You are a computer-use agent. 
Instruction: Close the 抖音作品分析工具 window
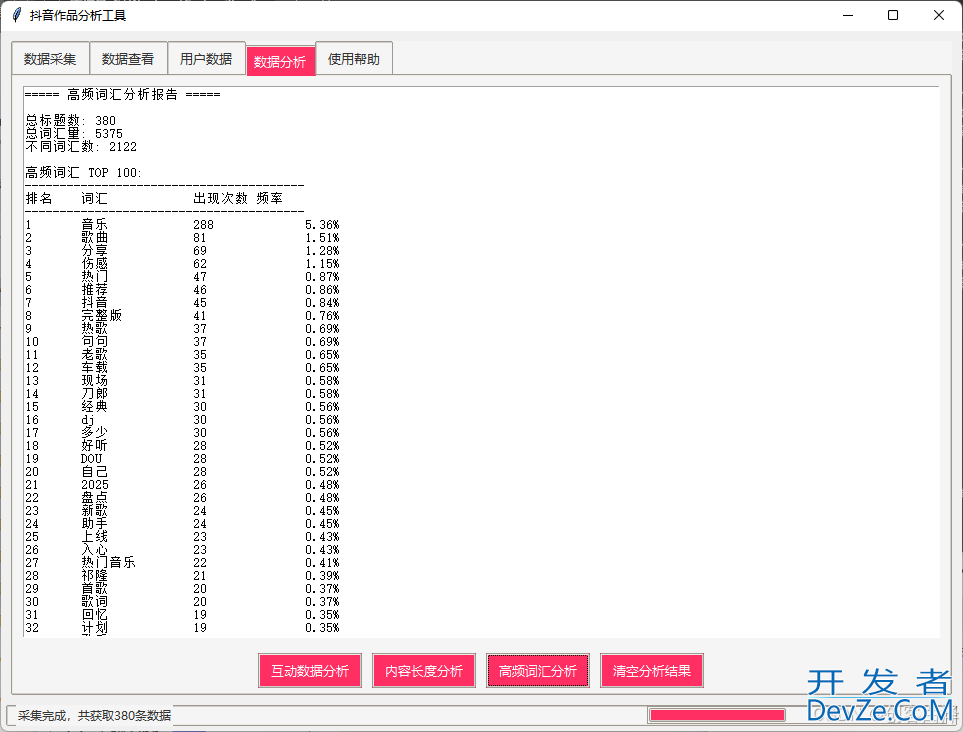click(x=938, y=15)
